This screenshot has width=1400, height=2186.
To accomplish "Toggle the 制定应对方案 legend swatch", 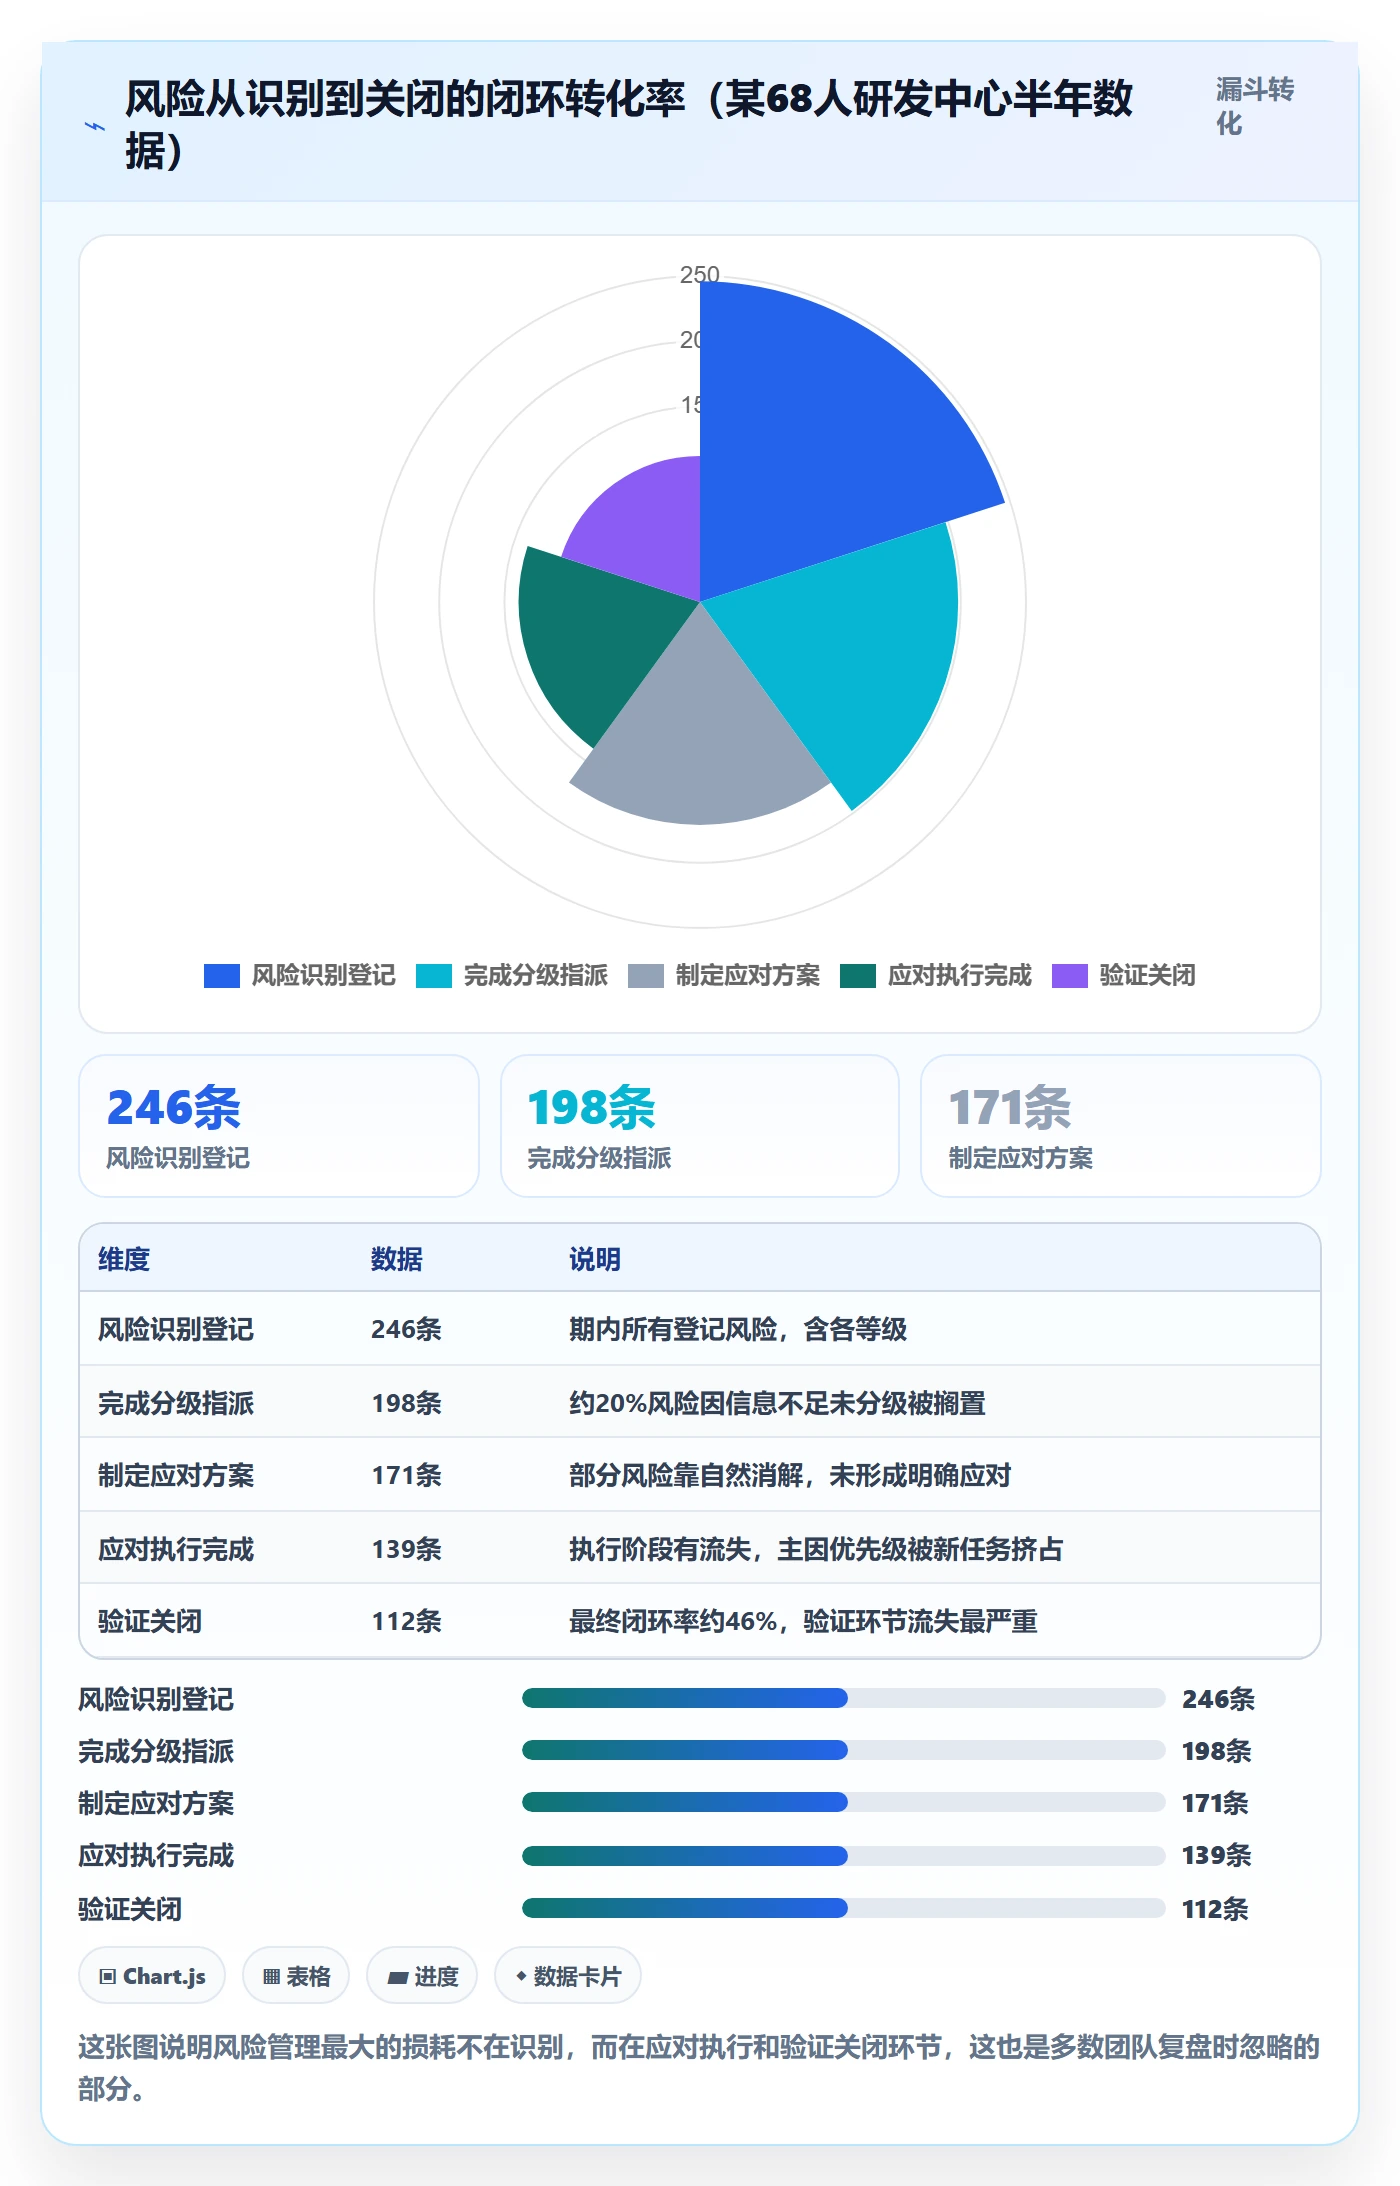I will tap(646, 975).
